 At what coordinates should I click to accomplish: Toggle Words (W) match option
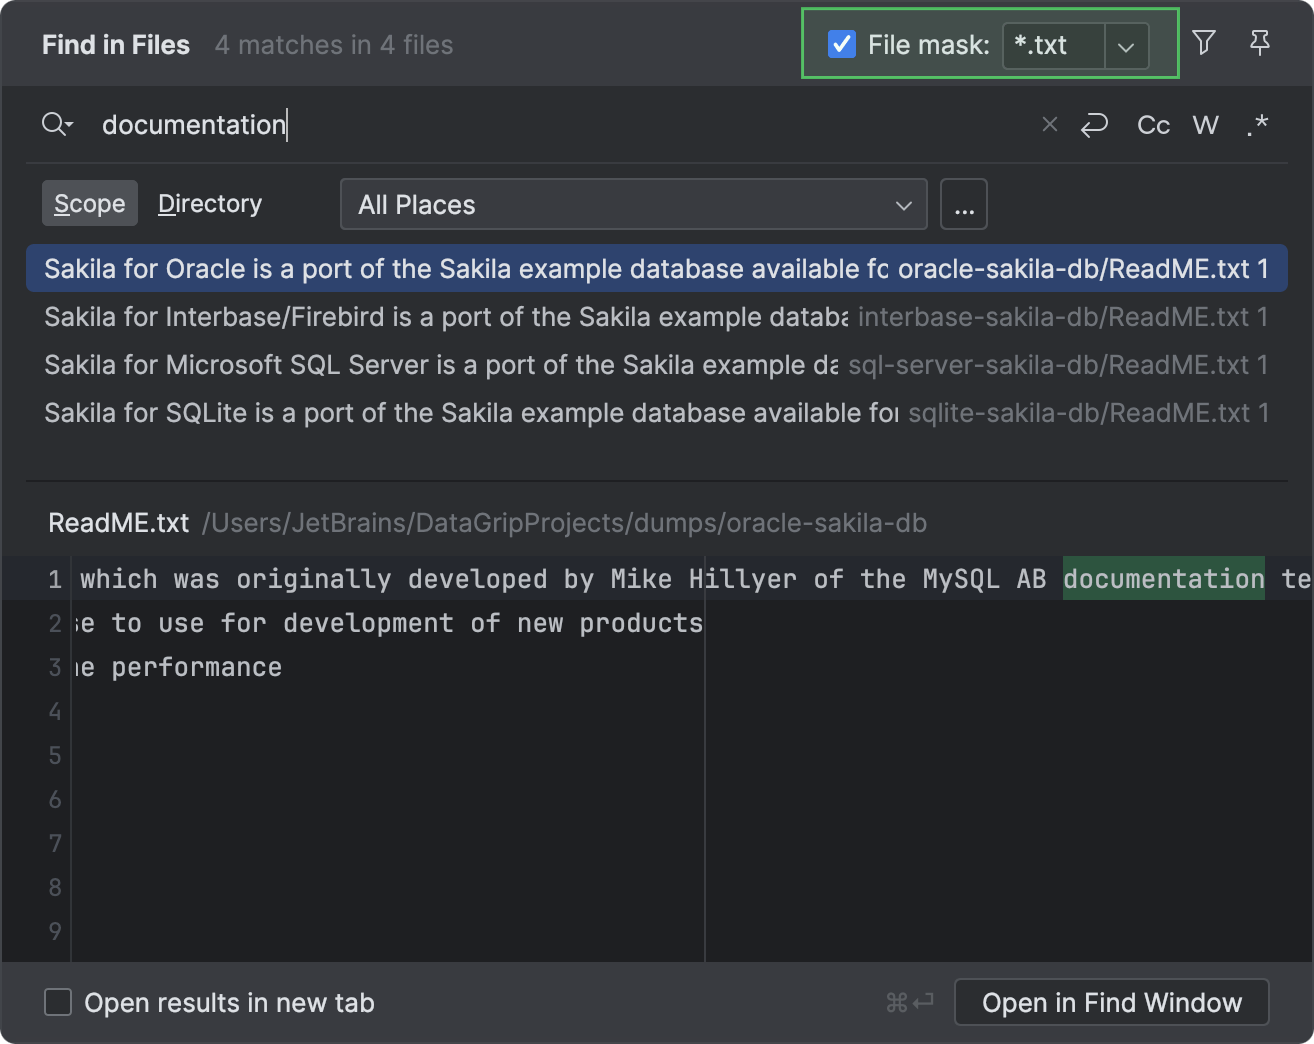pos(1205,125)
